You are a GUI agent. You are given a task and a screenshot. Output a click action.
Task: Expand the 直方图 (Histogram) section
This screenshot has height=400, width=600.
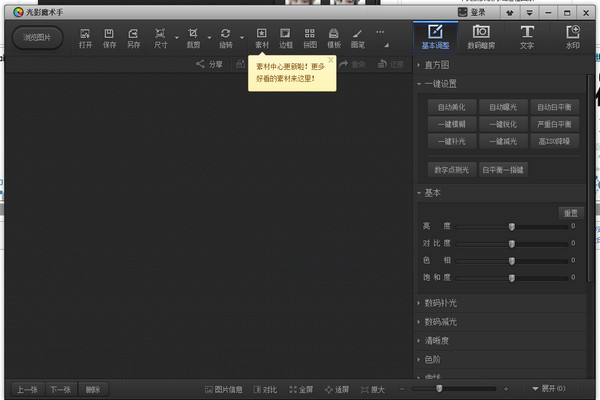[x=438, y=63]
